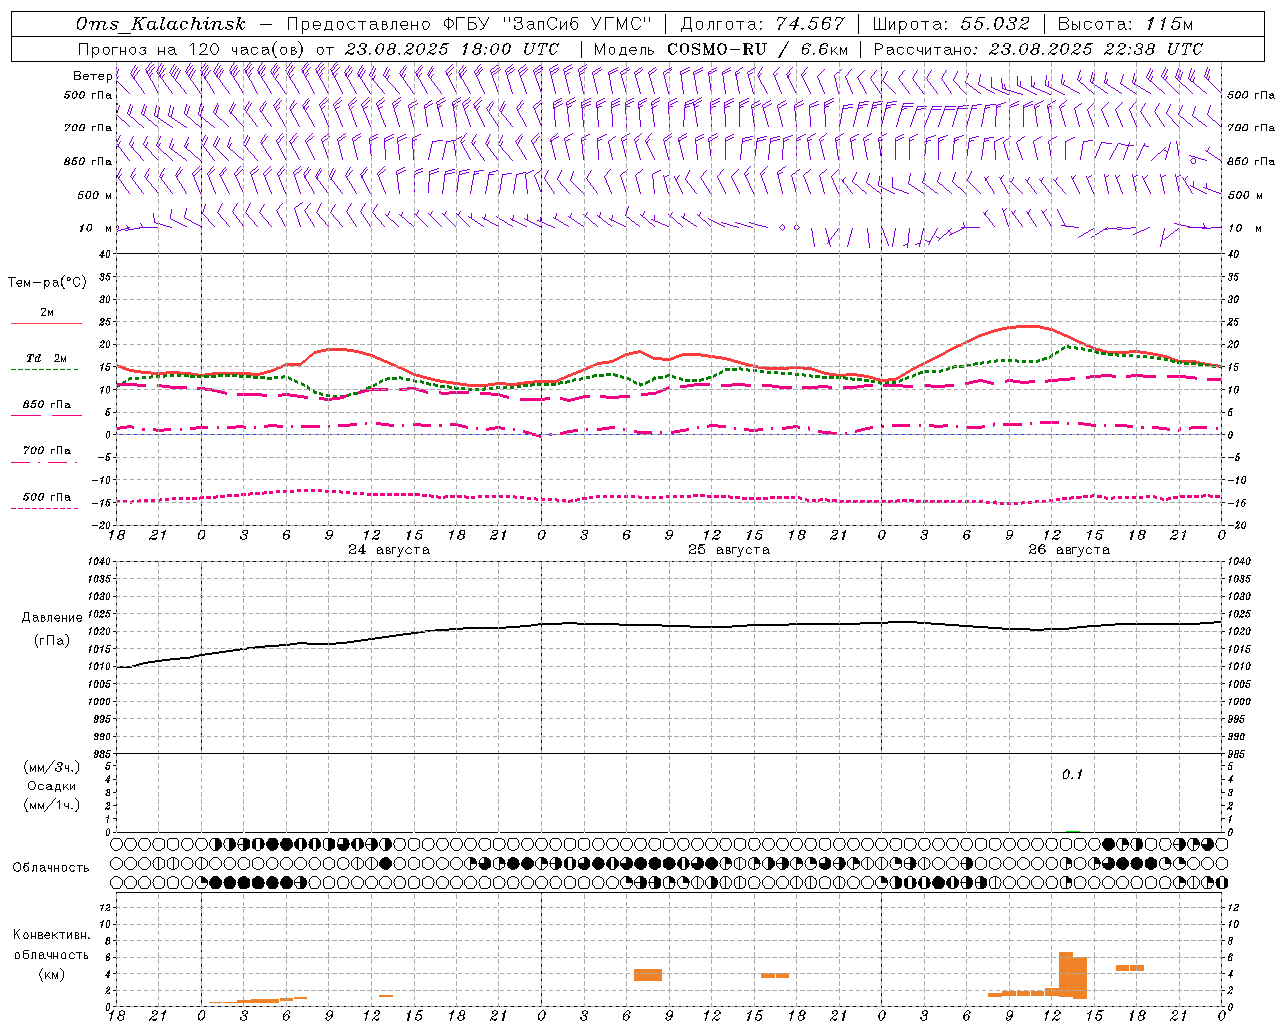Click the Td 2м dew point legend entry
Viewport: 1280px width, 1024px height.
tap(46, 359)
